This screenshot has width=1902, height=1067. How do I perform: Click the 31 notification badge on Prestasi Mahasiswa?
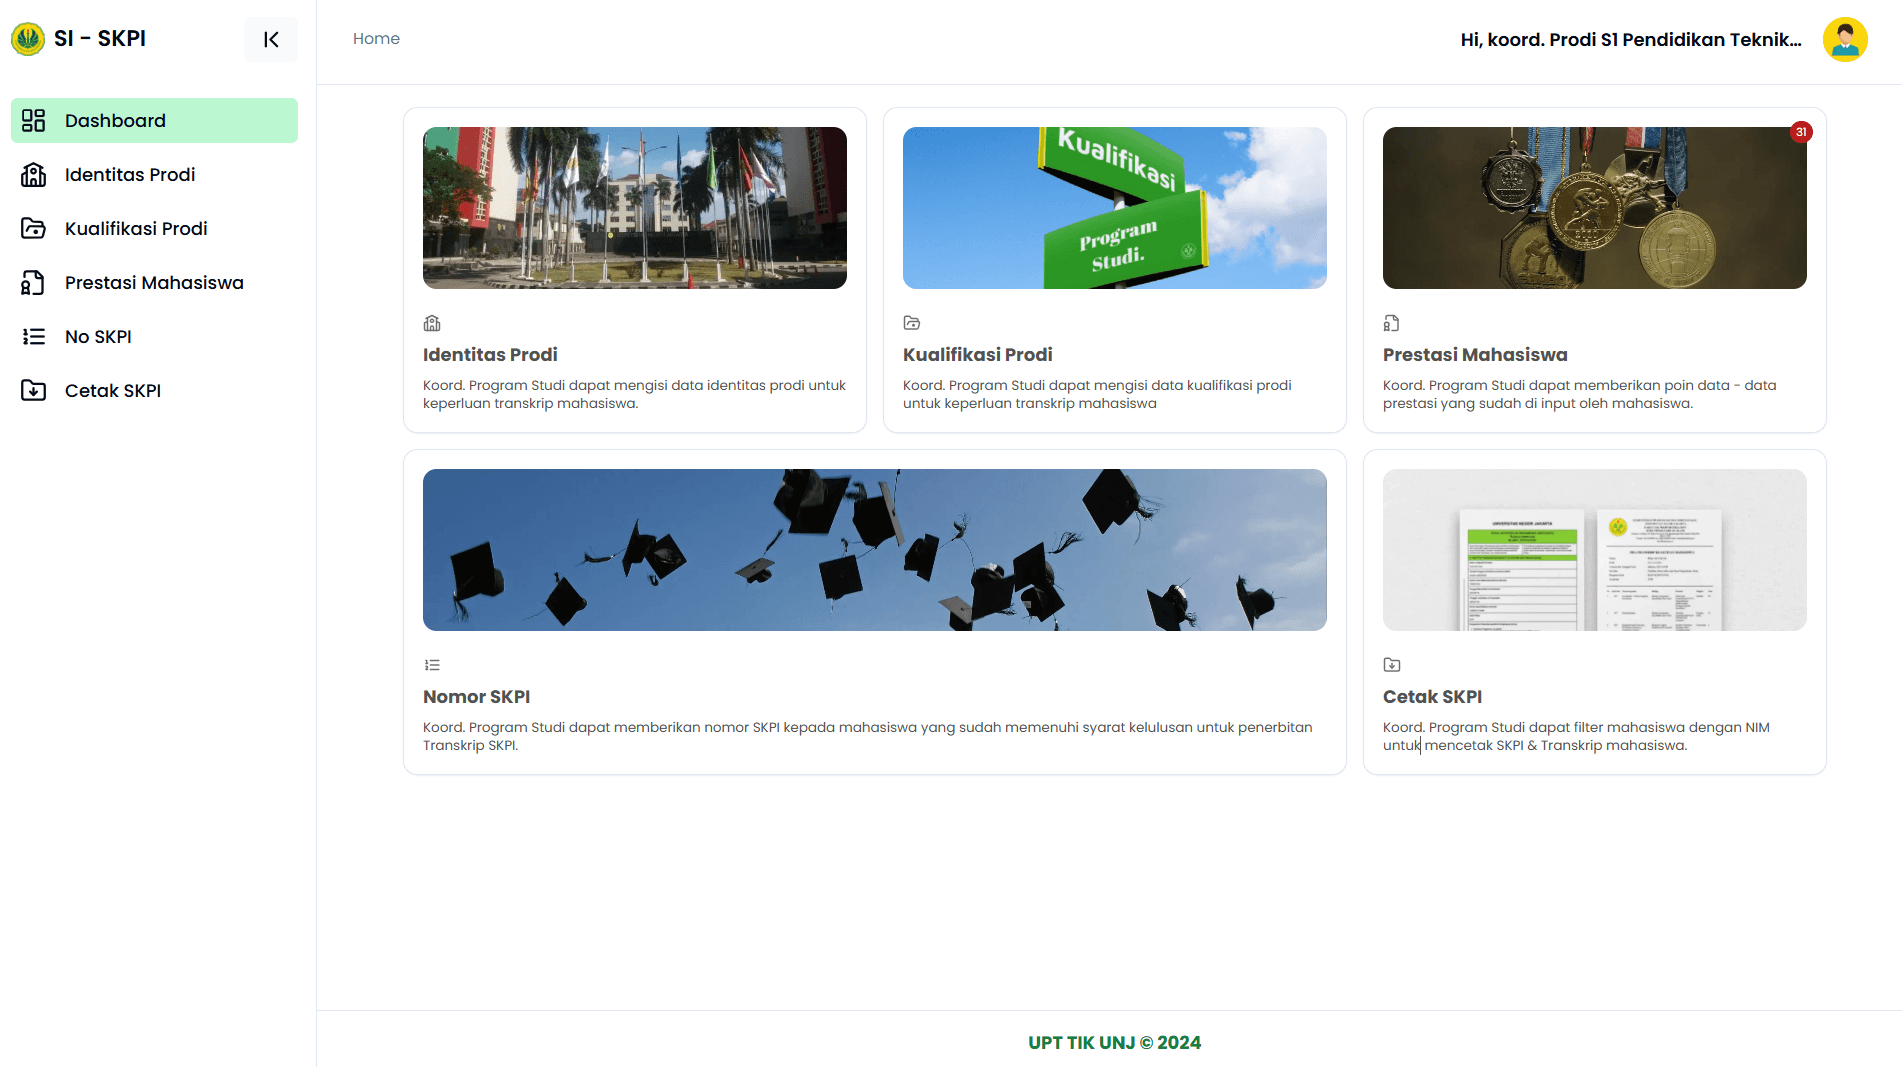click(1801, 131)
